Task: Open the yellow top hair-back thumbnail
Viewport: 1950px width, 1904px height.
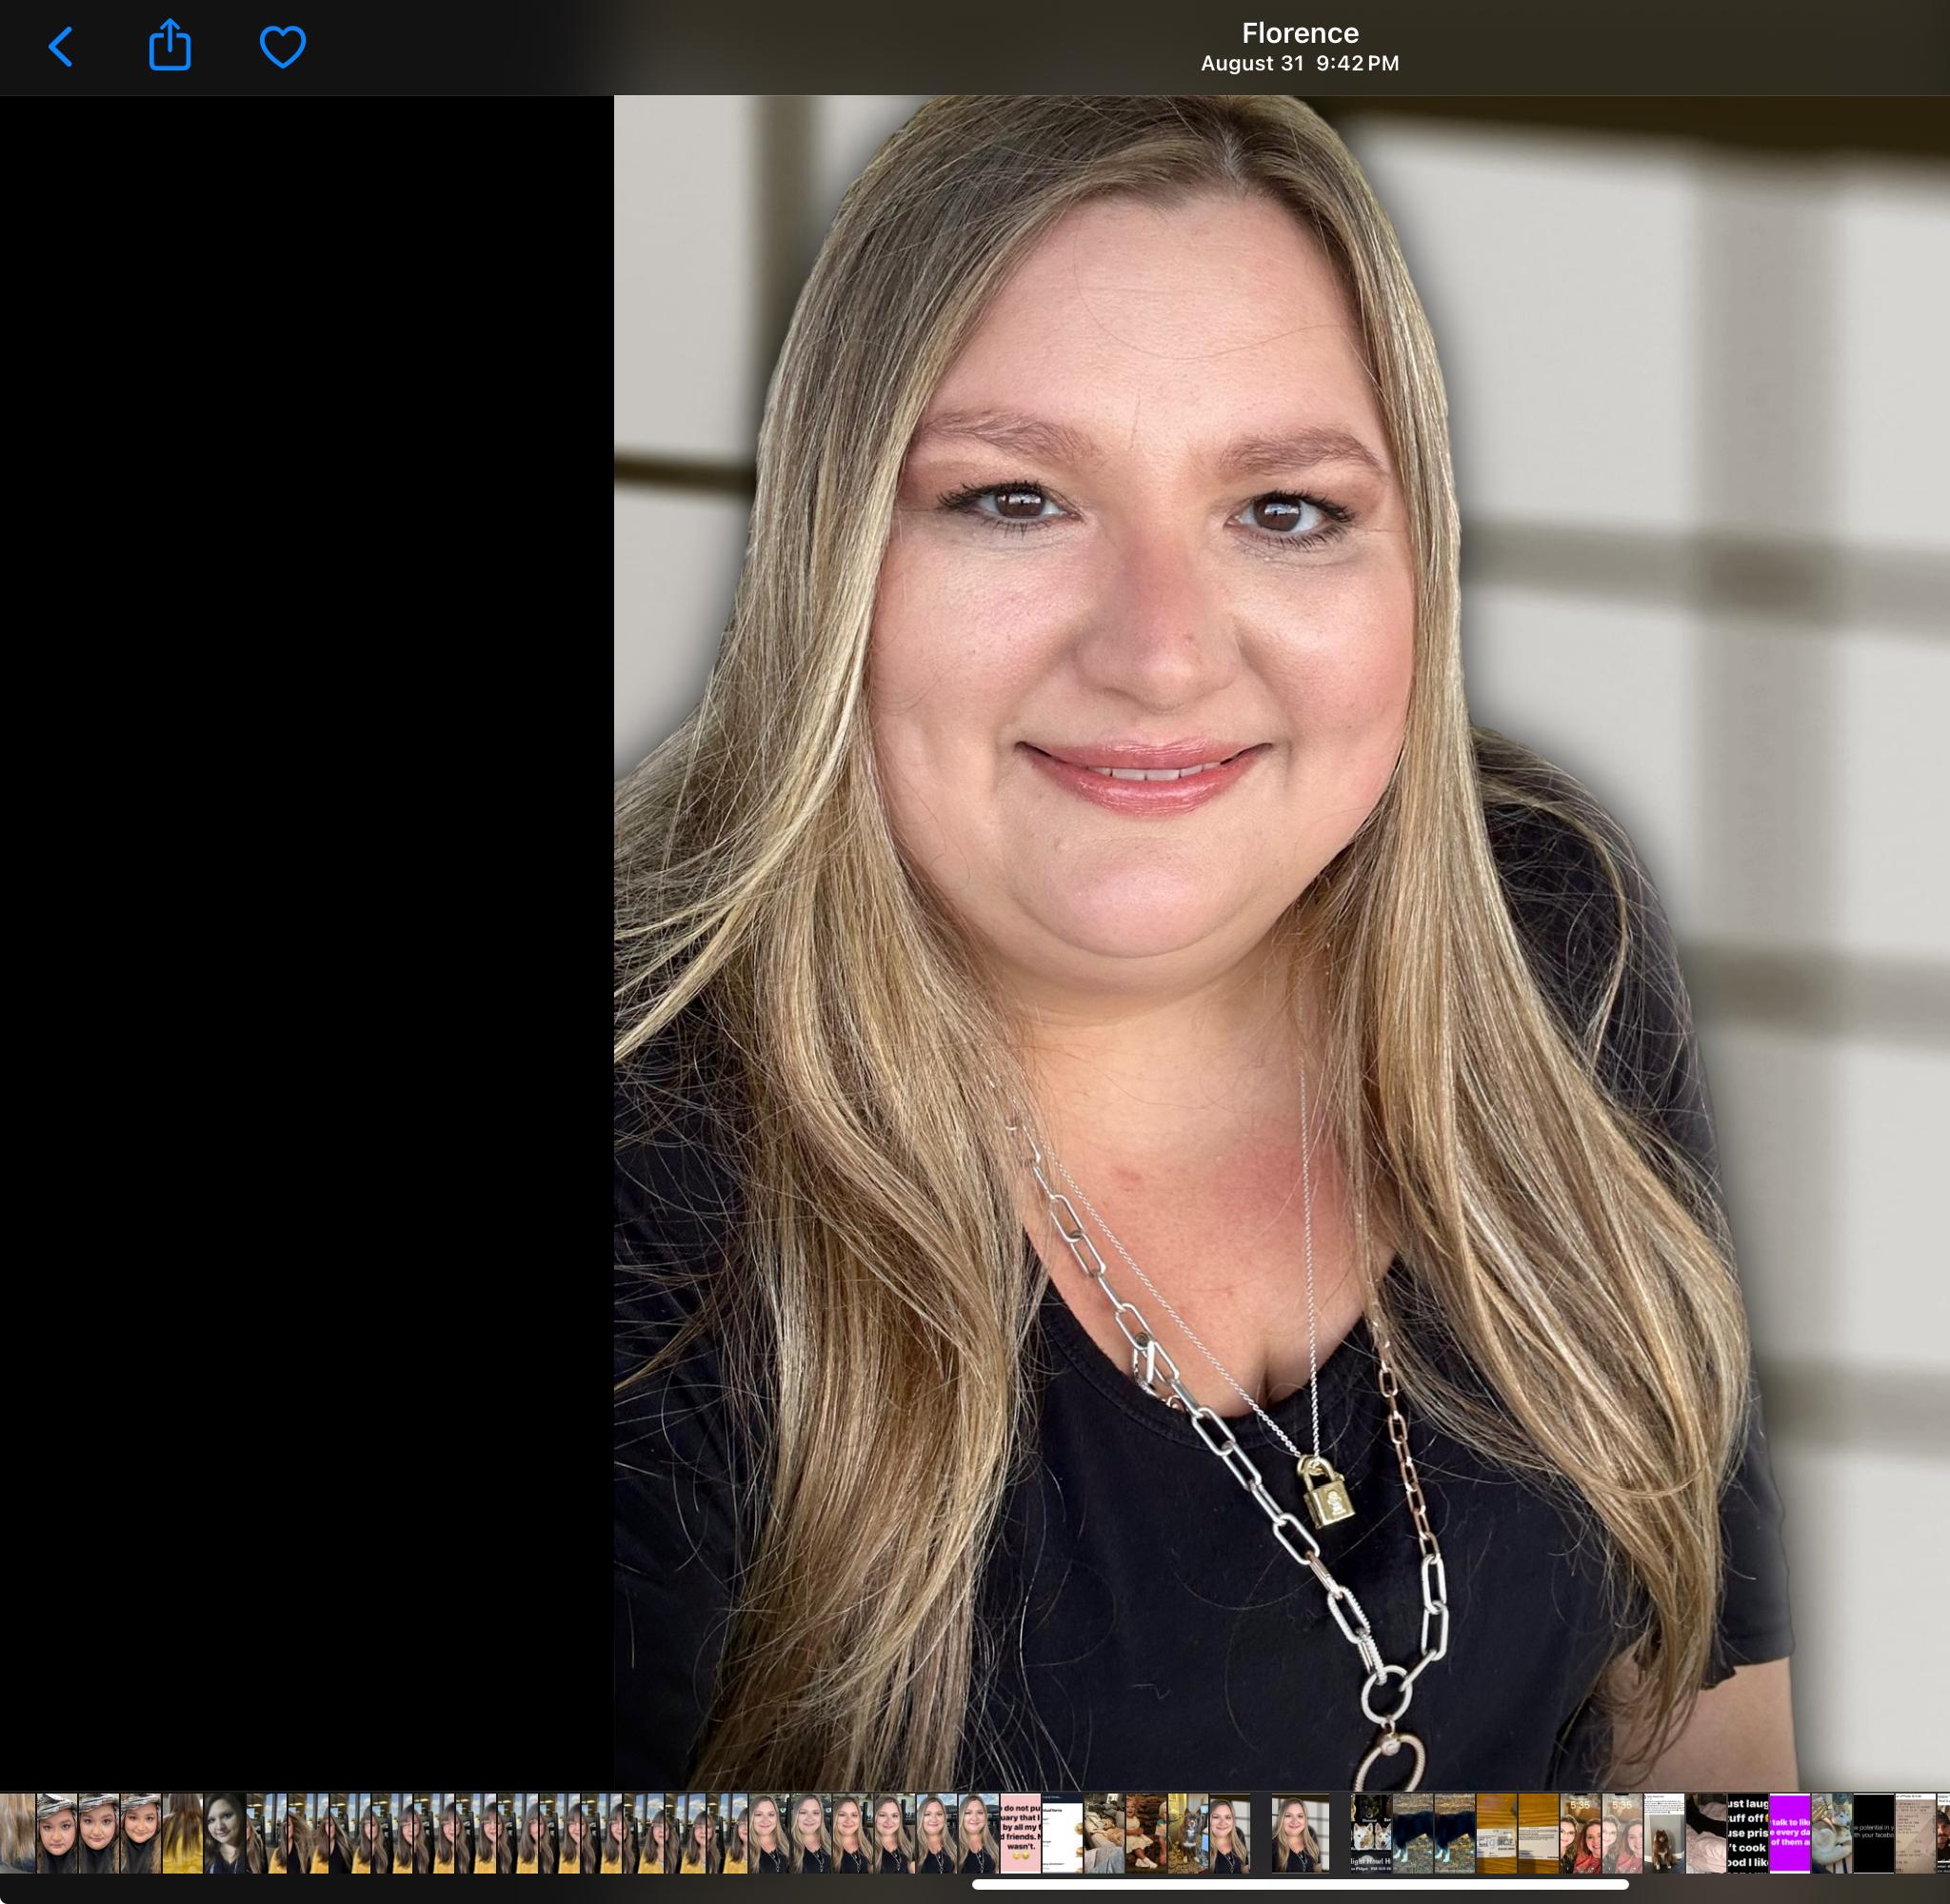Action: (x=182, y=1833)
